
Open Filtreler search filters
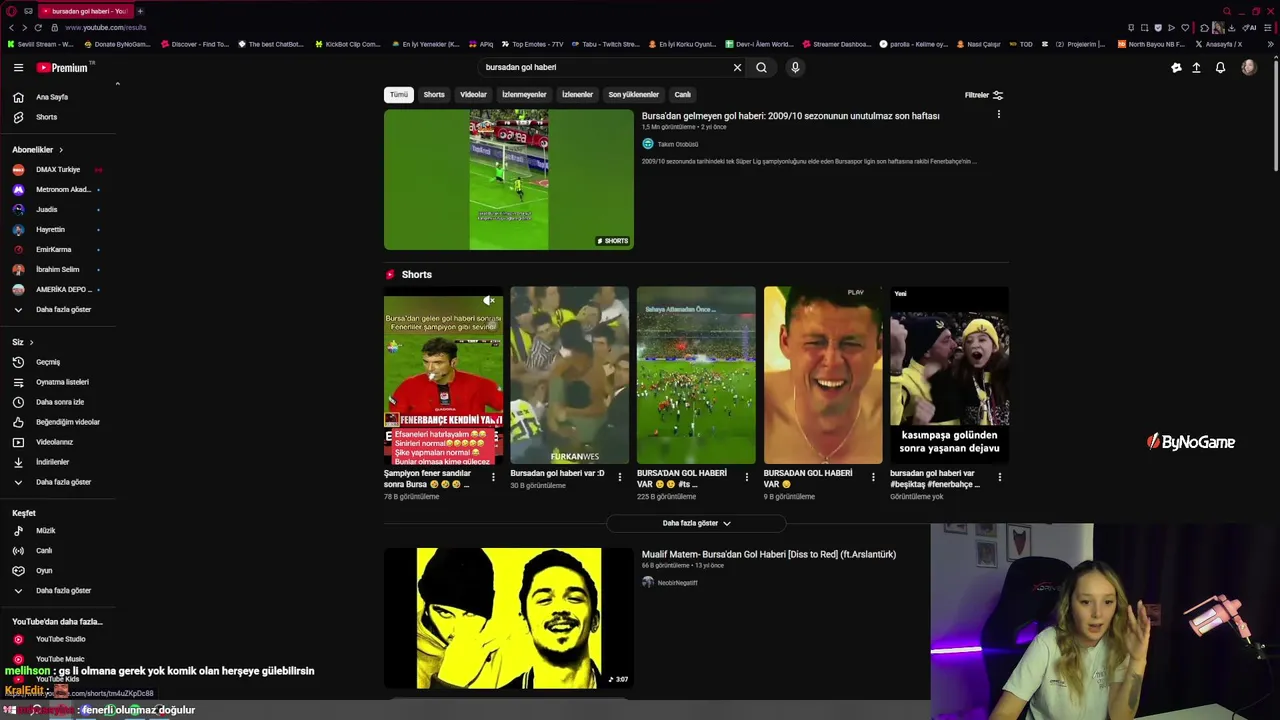point(984,95)
